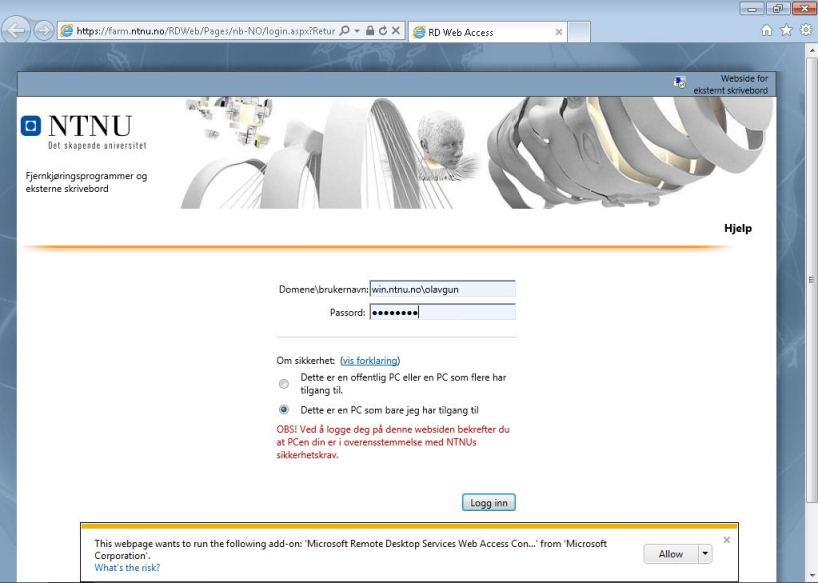Viewport: 818px width, 583px height.
Task: Dismiss the add-on notification bar
Action: [x=727, y=540]
